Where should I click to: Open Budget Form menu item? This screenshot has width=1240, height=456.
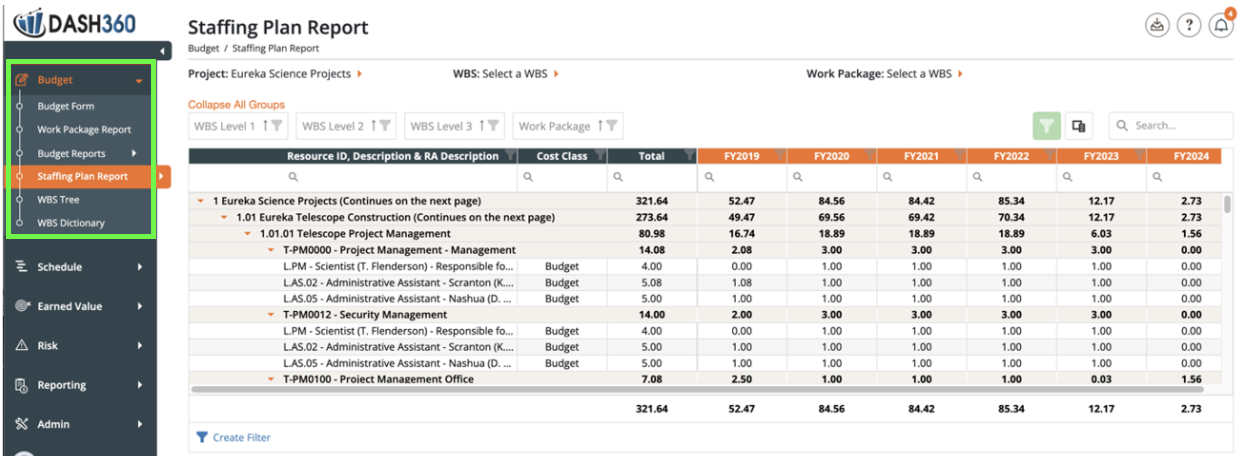pyautogui.click(x=66, y=106)
